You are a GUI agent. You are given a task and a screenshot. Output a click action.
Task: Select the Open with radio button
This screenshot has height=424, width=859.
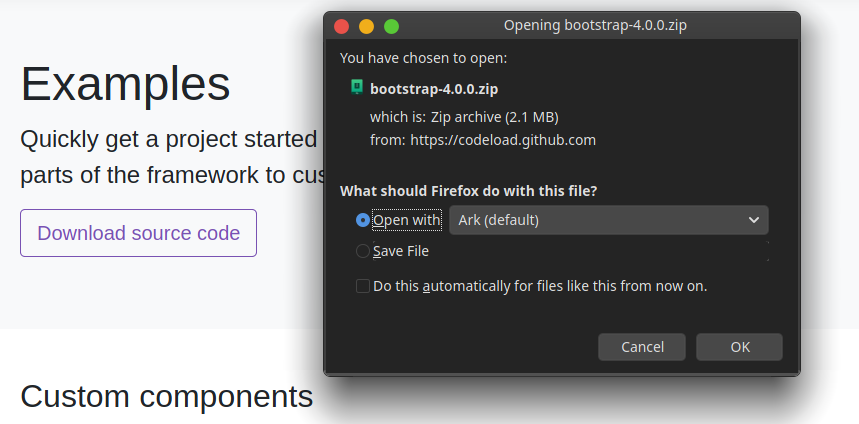click(363, 220)
